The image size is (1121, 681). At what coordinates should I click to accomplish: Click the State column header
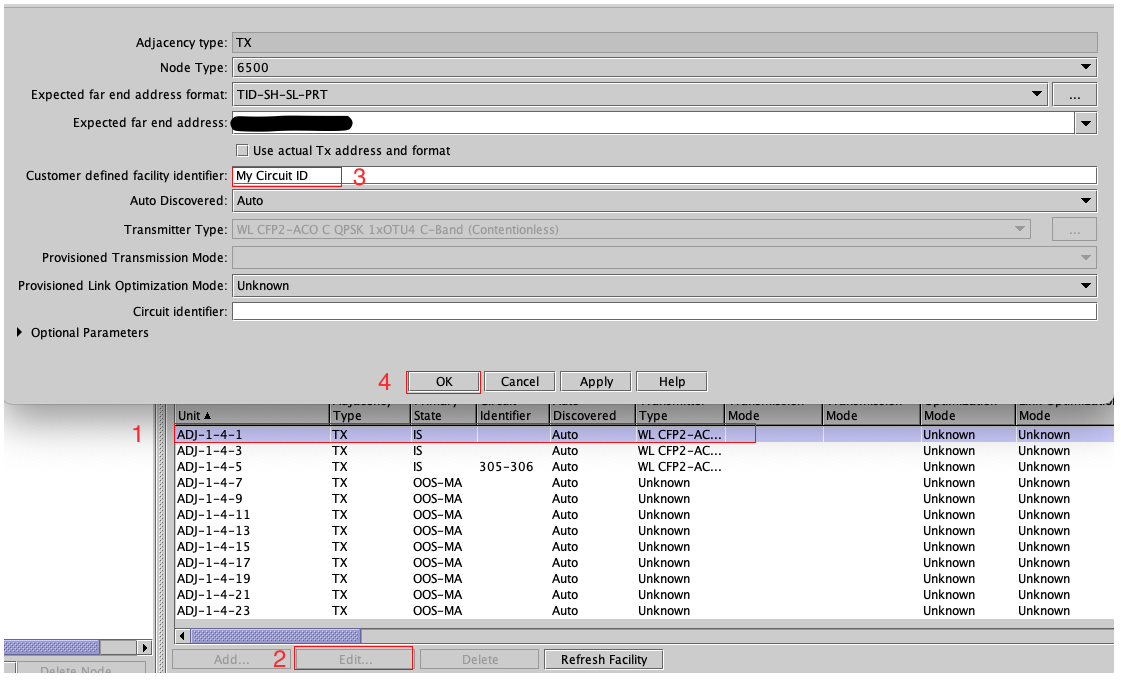click(443, 415)
